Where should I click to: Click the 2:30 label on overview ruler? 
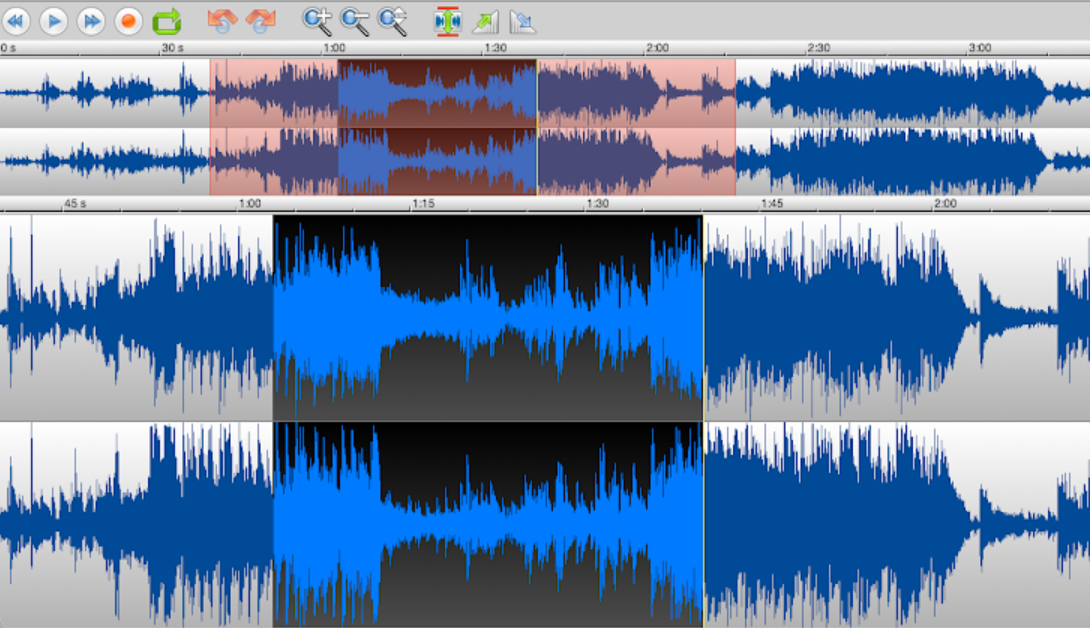pos(818,48)
